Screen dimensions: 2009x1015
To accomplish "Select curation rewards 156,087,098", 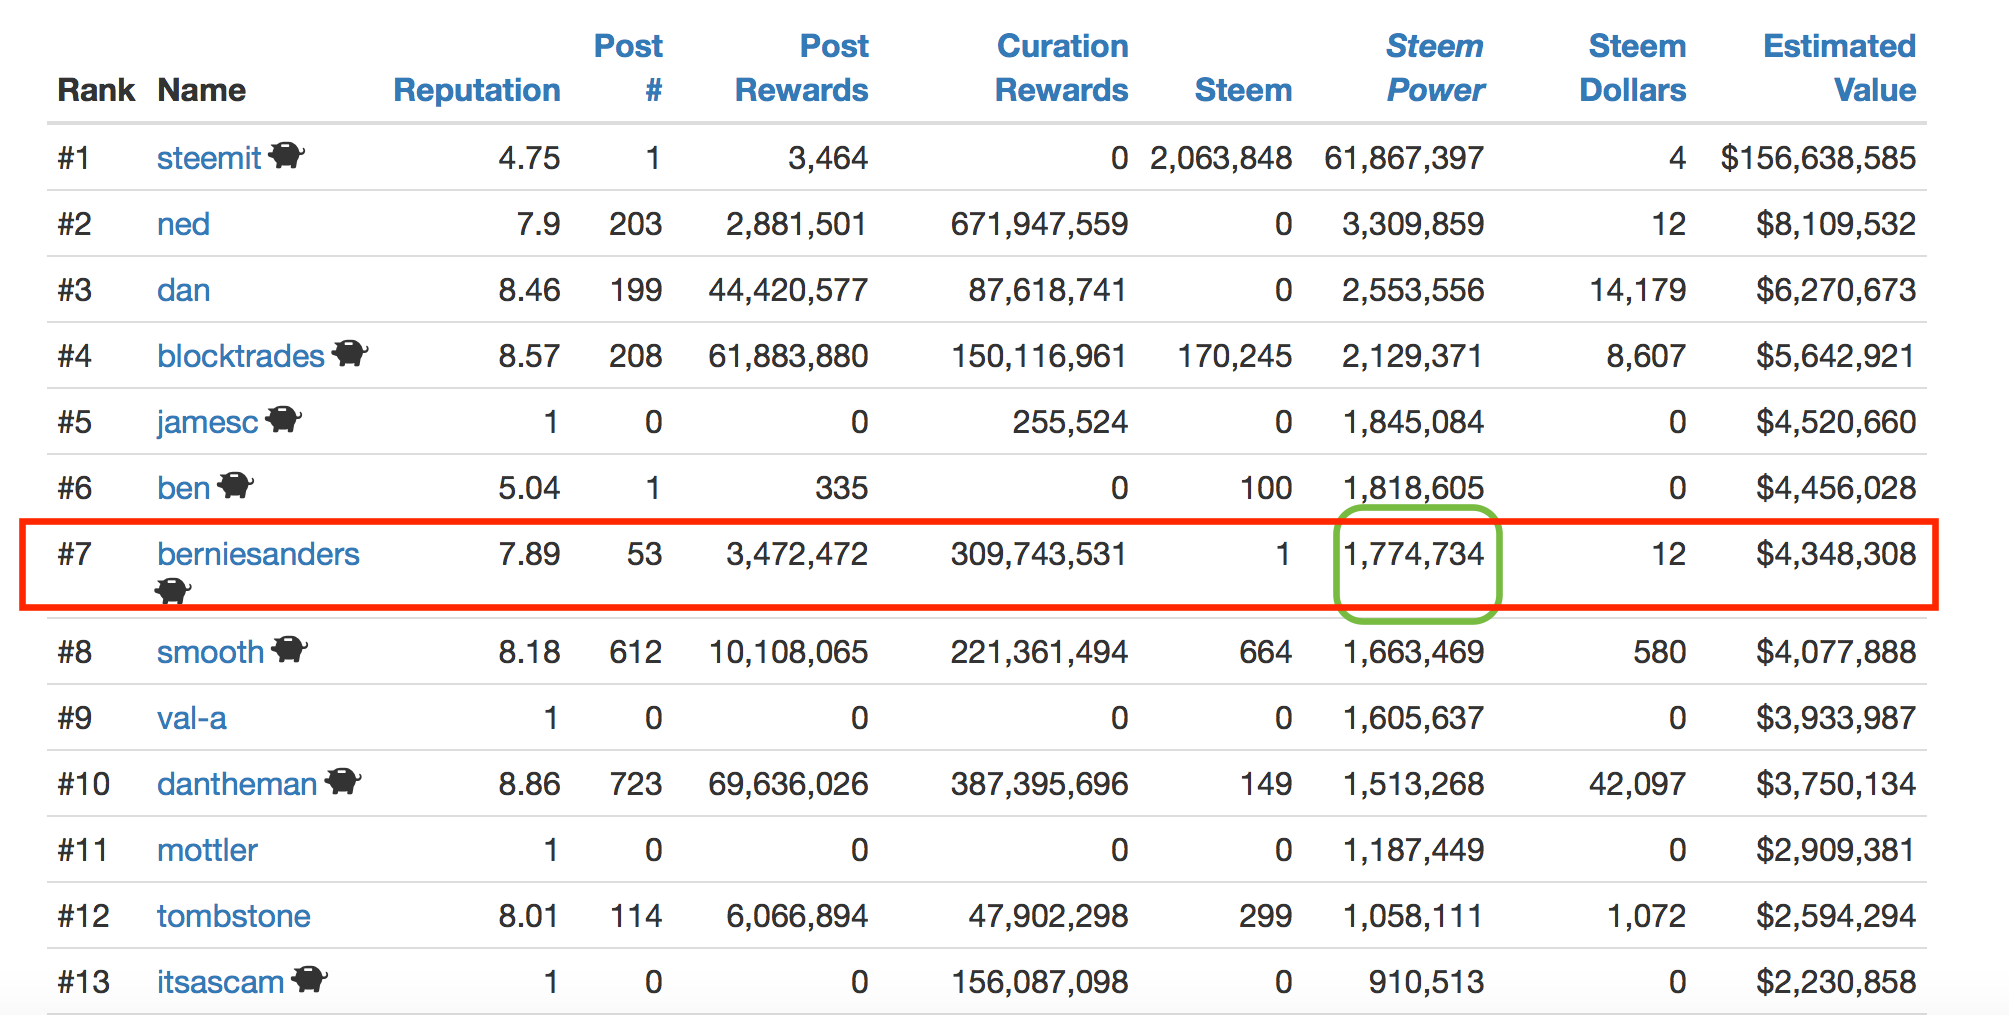I will tap(1040, 982).
